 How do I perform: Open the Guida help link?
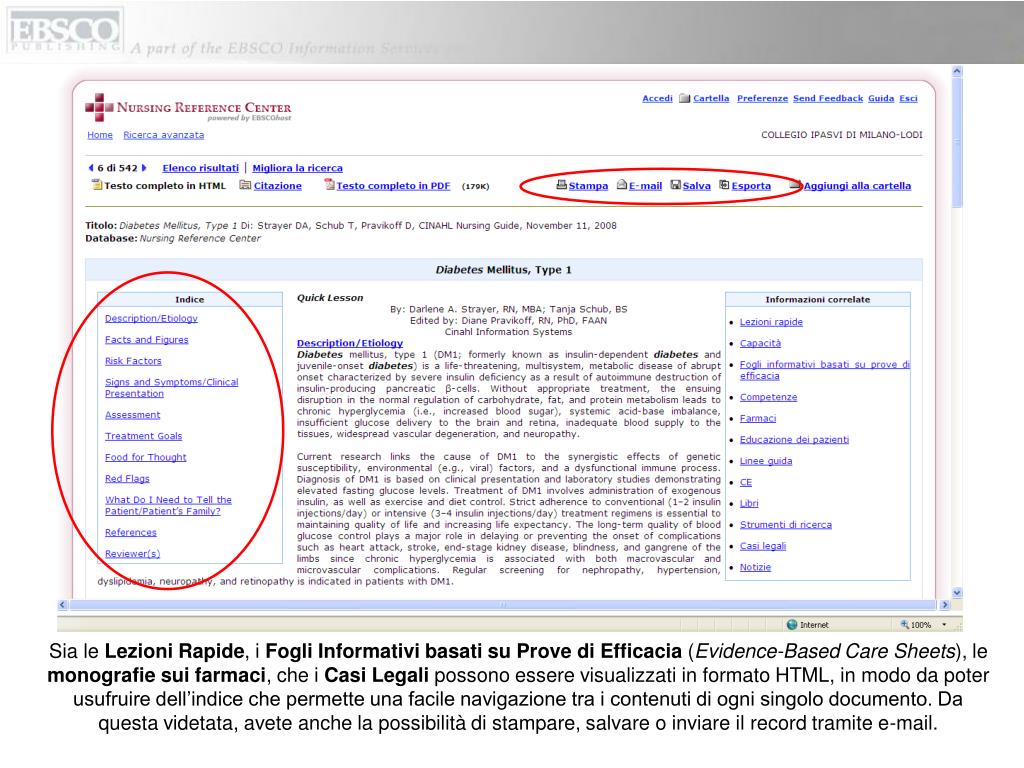[881, 98]
